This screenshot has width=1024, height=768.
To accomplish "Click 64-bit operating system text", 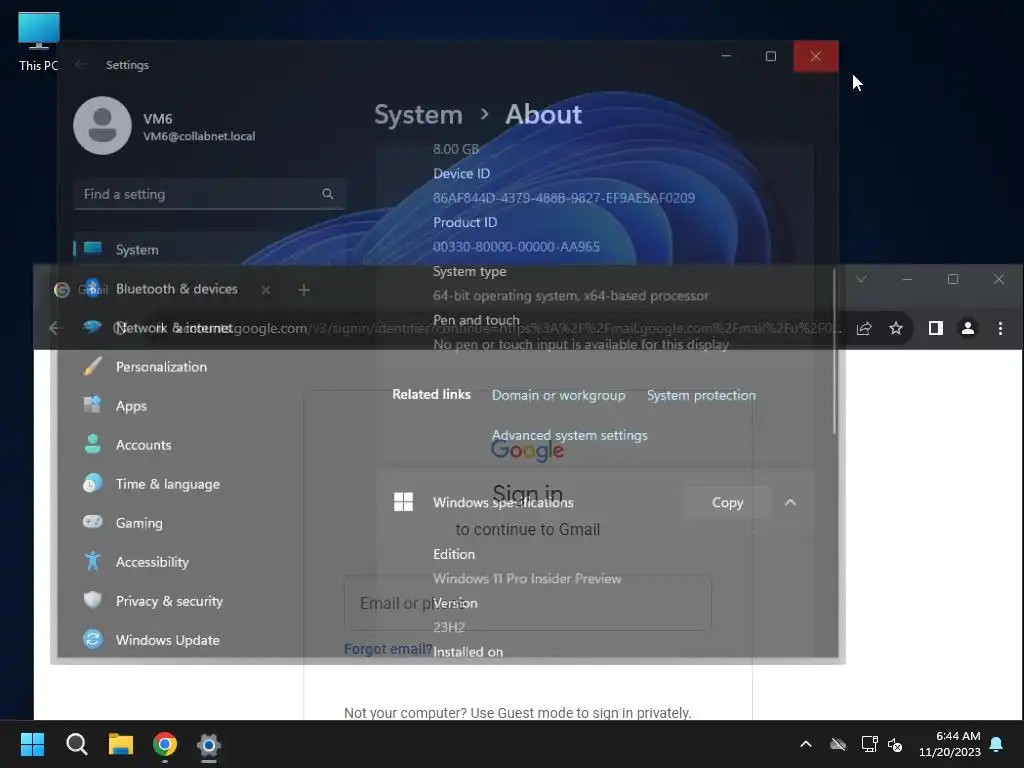I will click(570, 296).
